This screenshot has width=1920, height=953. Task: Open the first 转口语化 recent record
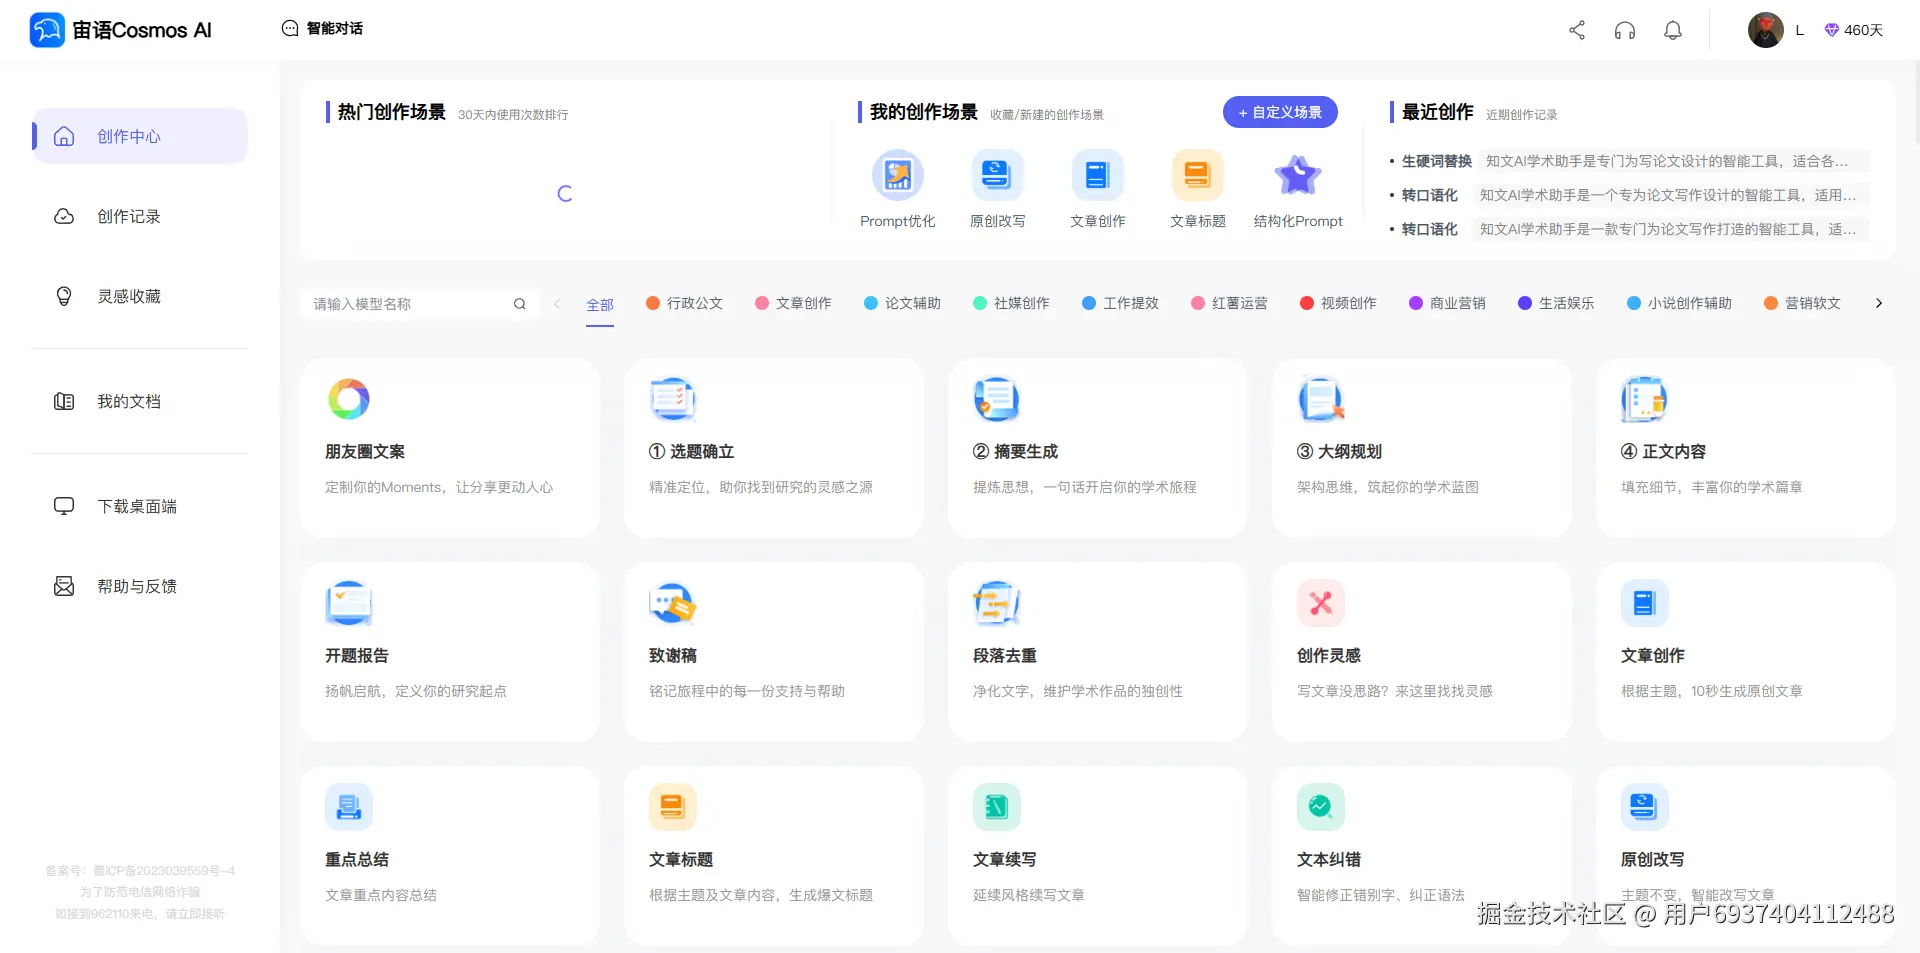click(1630, 195)
